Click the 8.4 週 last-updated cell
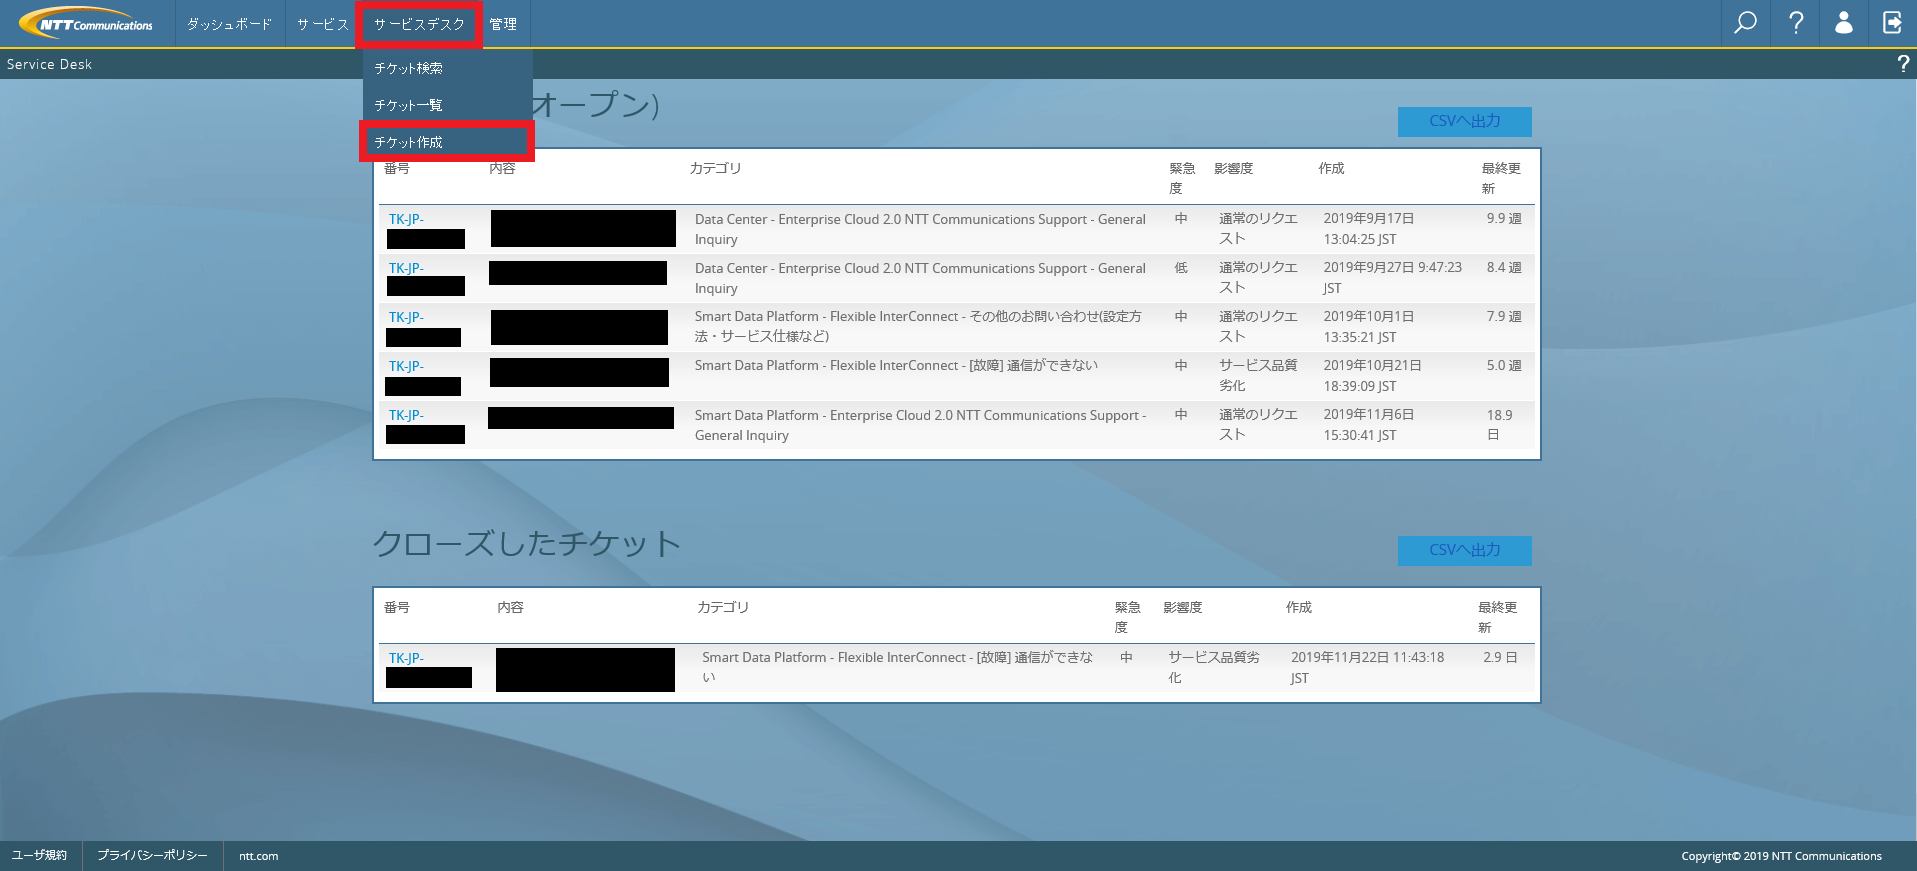1917x871 pixels. tap(1504, 267)
